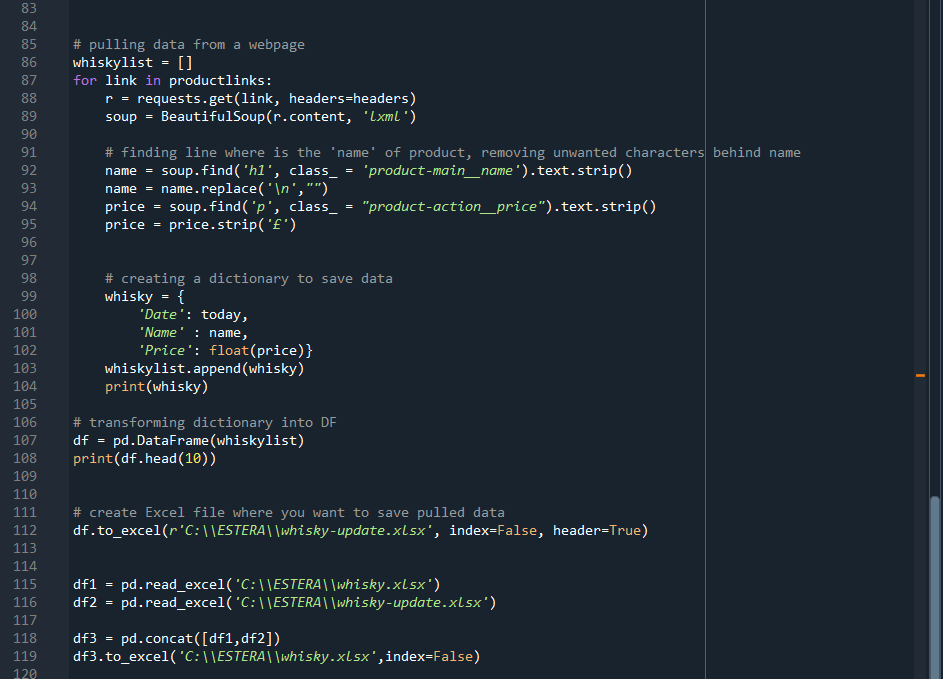Click the 'Date' dictionary key
Image resolution: width=943 pixels, height=679 pixels.
[161, 315]
